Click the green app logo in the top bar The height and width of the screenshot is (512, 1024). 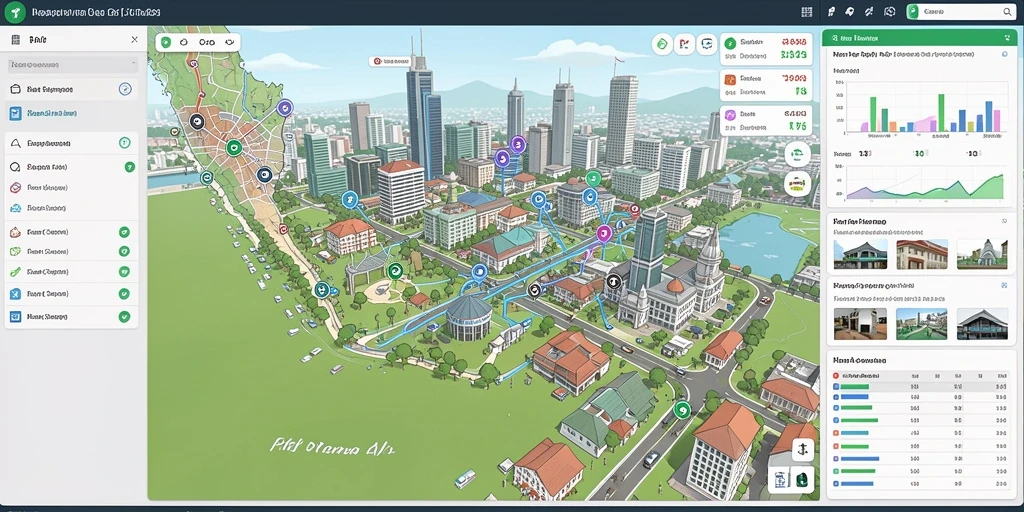(x=16, y=11)
